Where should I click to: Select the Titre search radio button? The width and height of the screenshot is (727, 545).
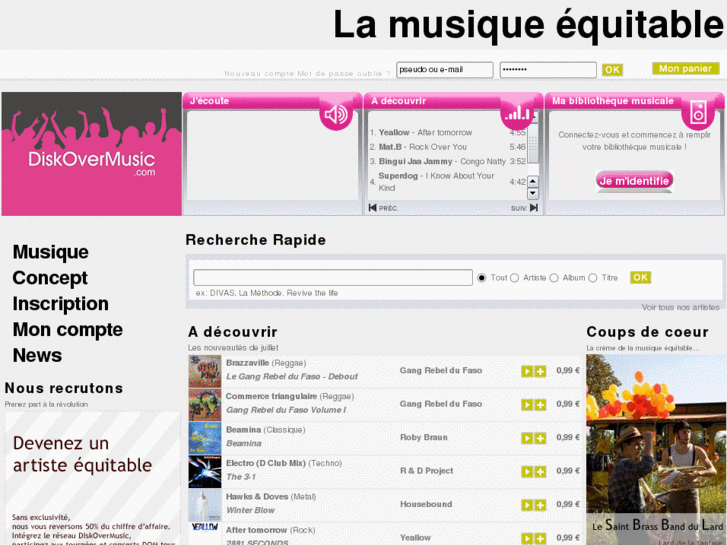(x=593, y=278)
